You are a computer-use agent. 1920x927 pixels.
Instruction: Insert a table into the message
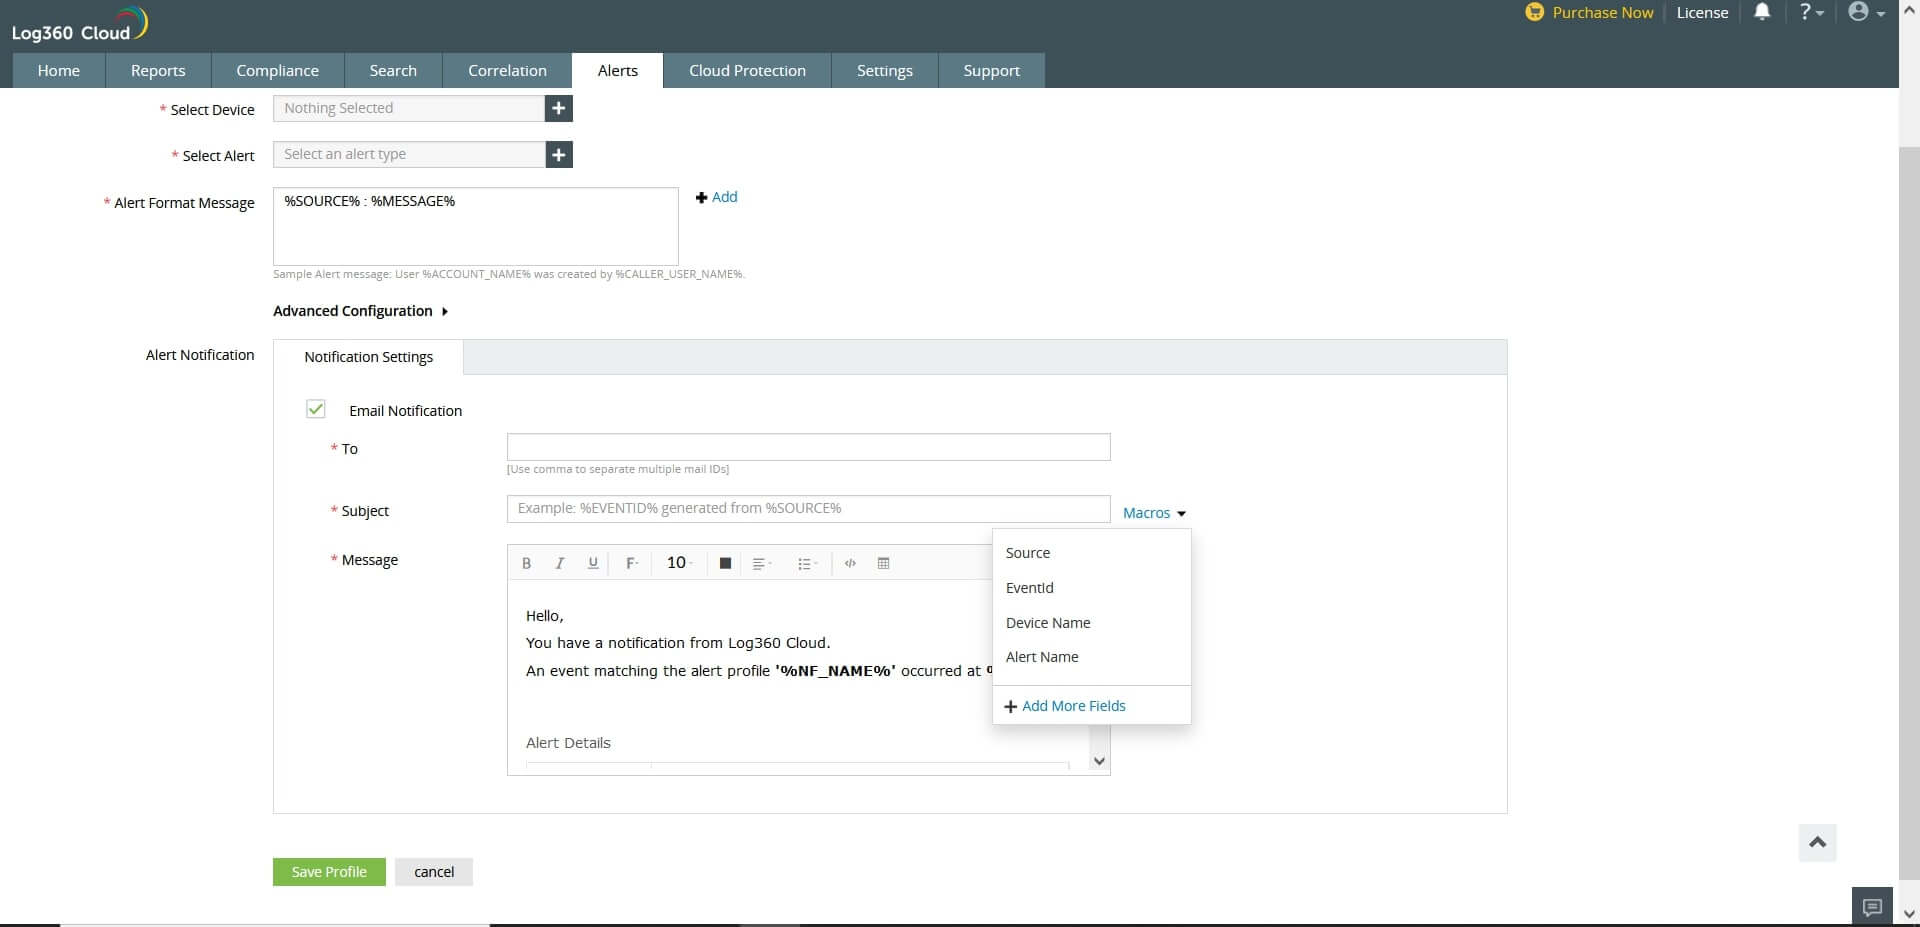(883, 563)
